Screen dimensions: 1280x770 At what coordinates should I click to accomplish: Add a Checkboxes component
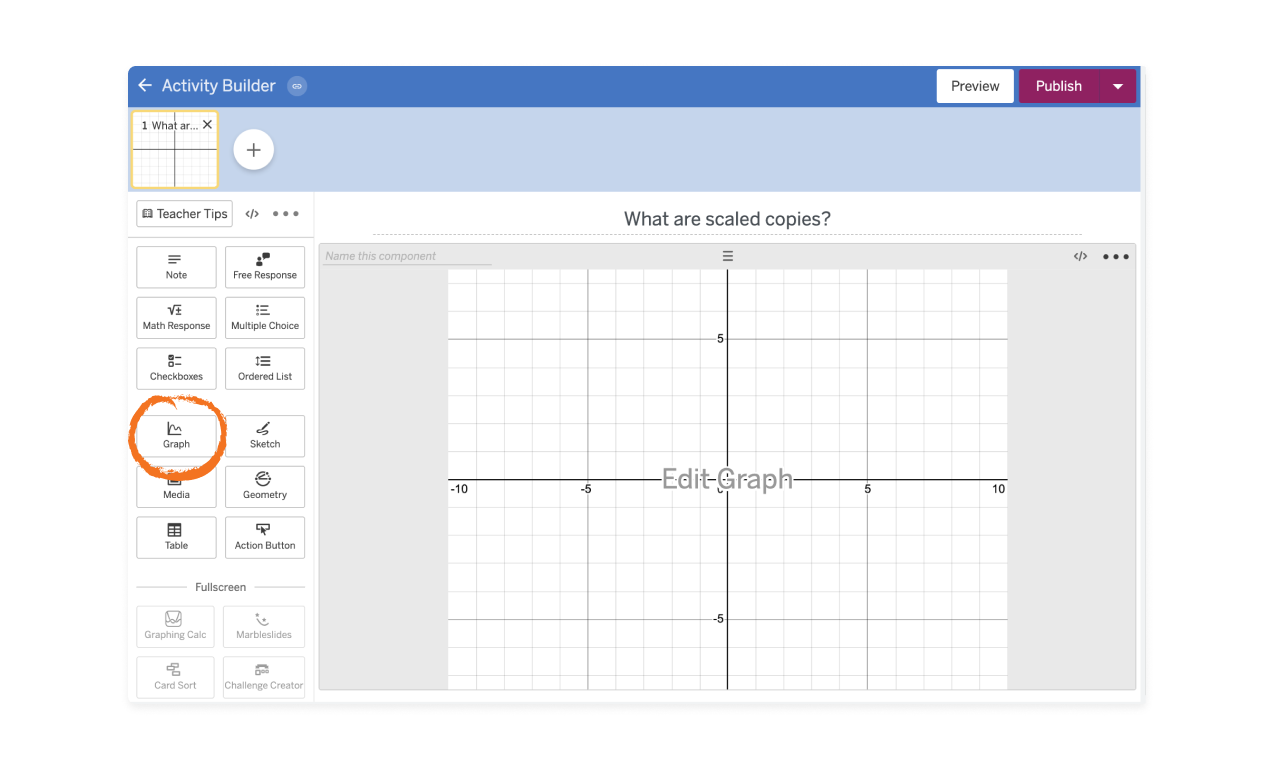tap(176, 368)
